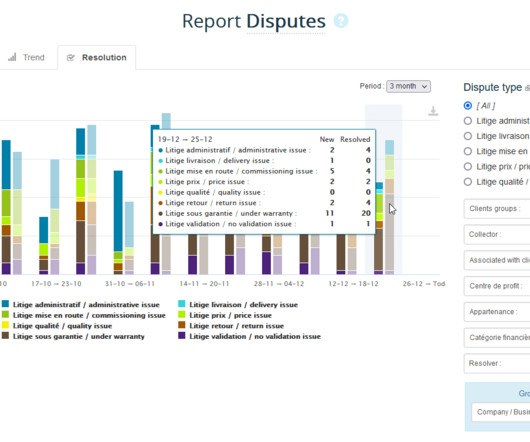Toggle Litige livraison legend swatch
This screenshot has width=530, height=442.
coord(182,304)
